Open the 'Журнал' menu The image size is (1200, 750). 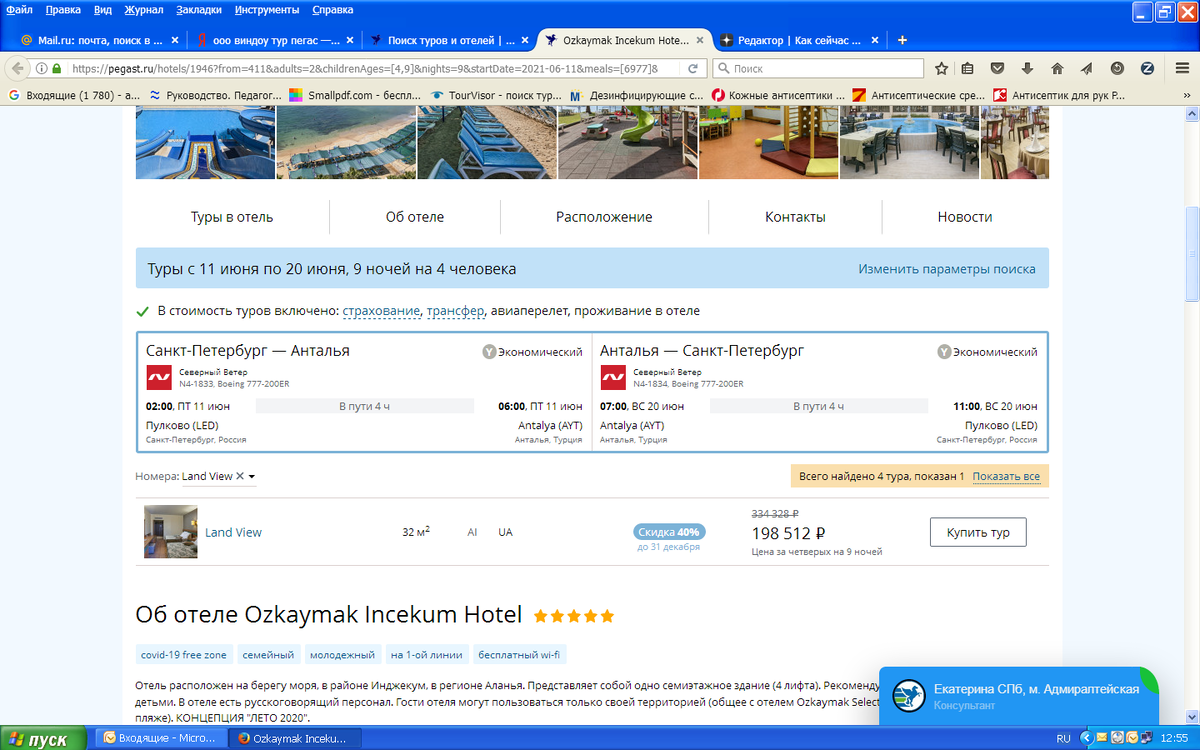(x=145, y=10)
